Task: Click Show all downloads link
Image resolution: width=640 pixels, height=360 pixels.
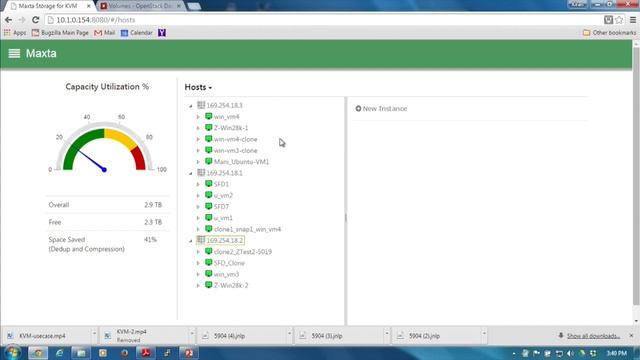Action: [593, 336]
